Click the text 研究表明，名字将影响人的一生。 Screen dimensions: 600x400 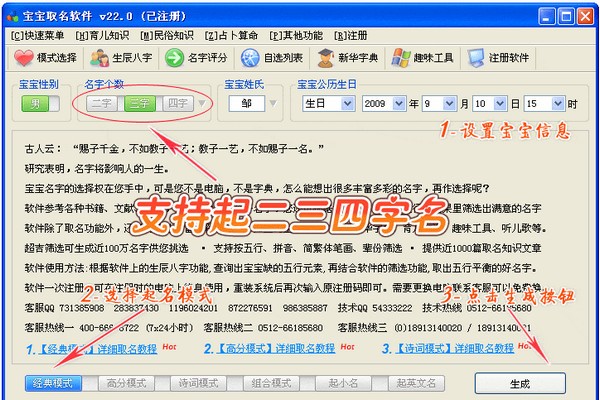click(x=97, y=168)
